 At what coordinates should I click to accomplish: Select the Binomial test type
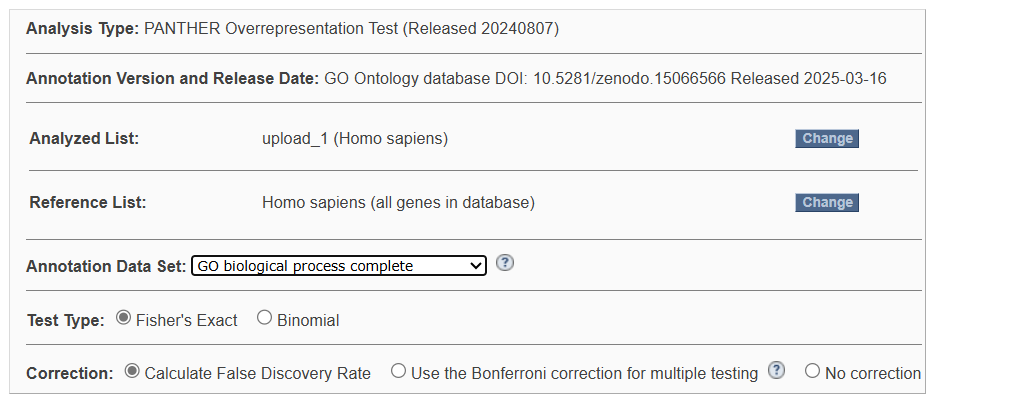pyautogui.click(x=264, y=317)
